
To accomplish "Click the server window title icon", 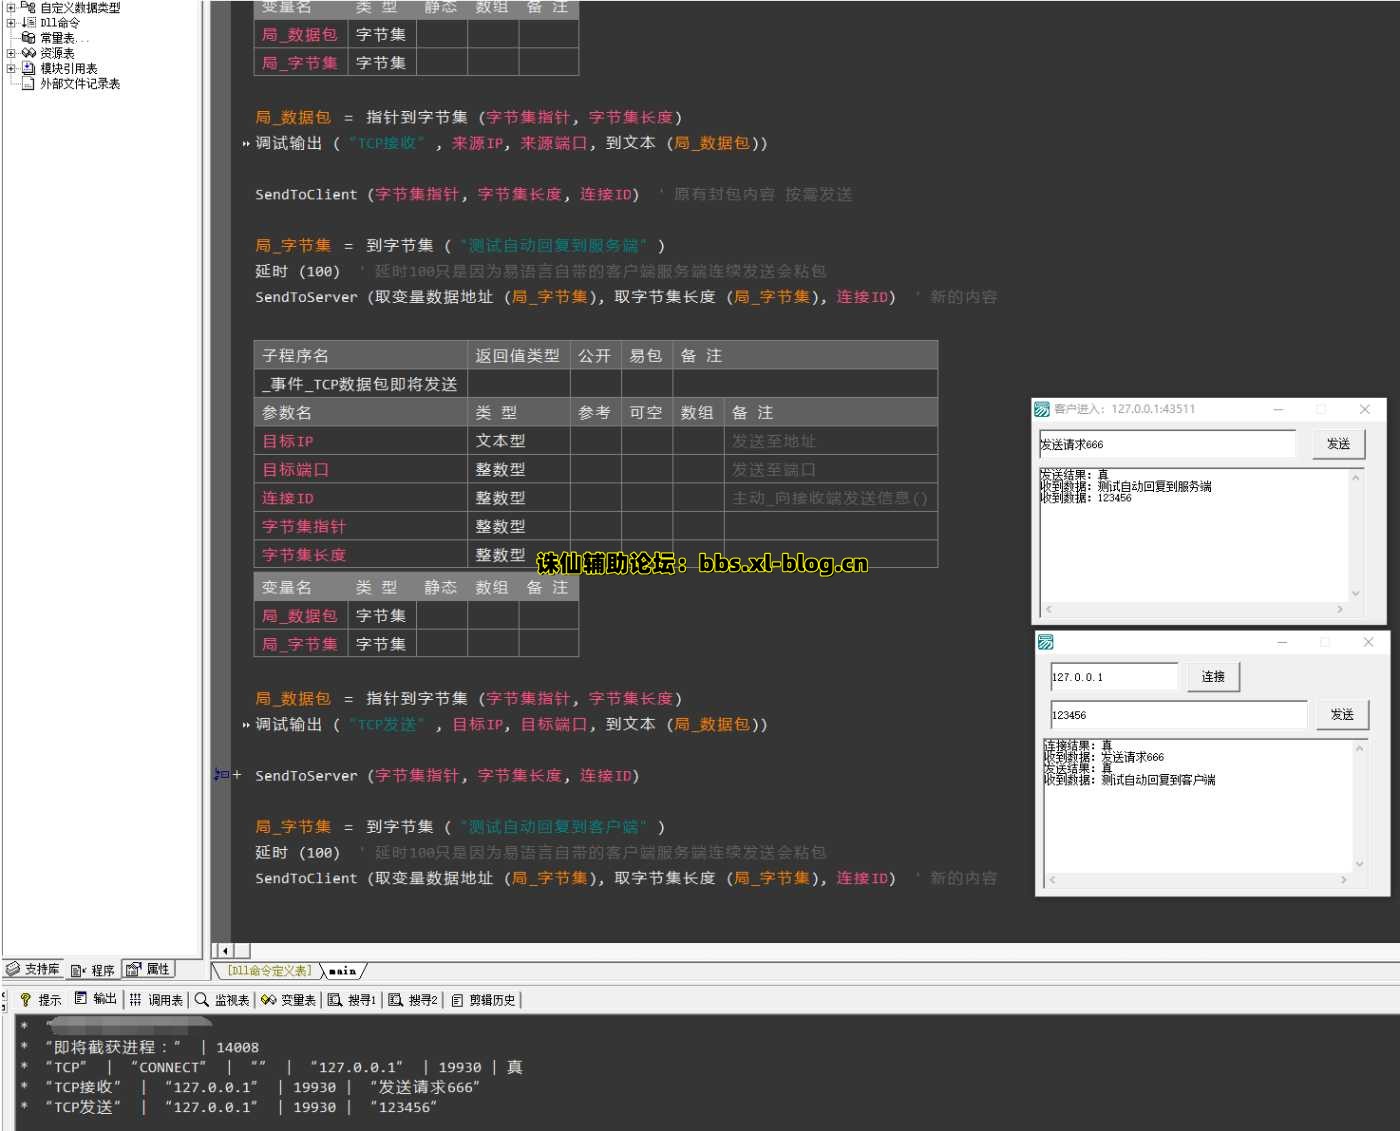I will tap(1042, 409).
